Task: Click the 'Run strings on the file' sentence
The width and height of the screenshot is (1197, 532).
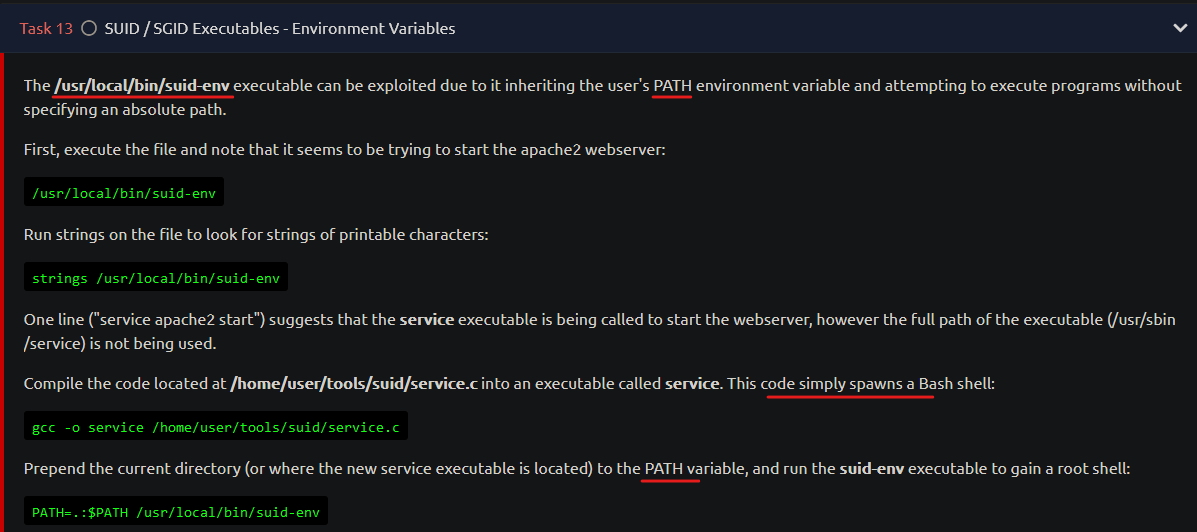Action: click(256, 234)
